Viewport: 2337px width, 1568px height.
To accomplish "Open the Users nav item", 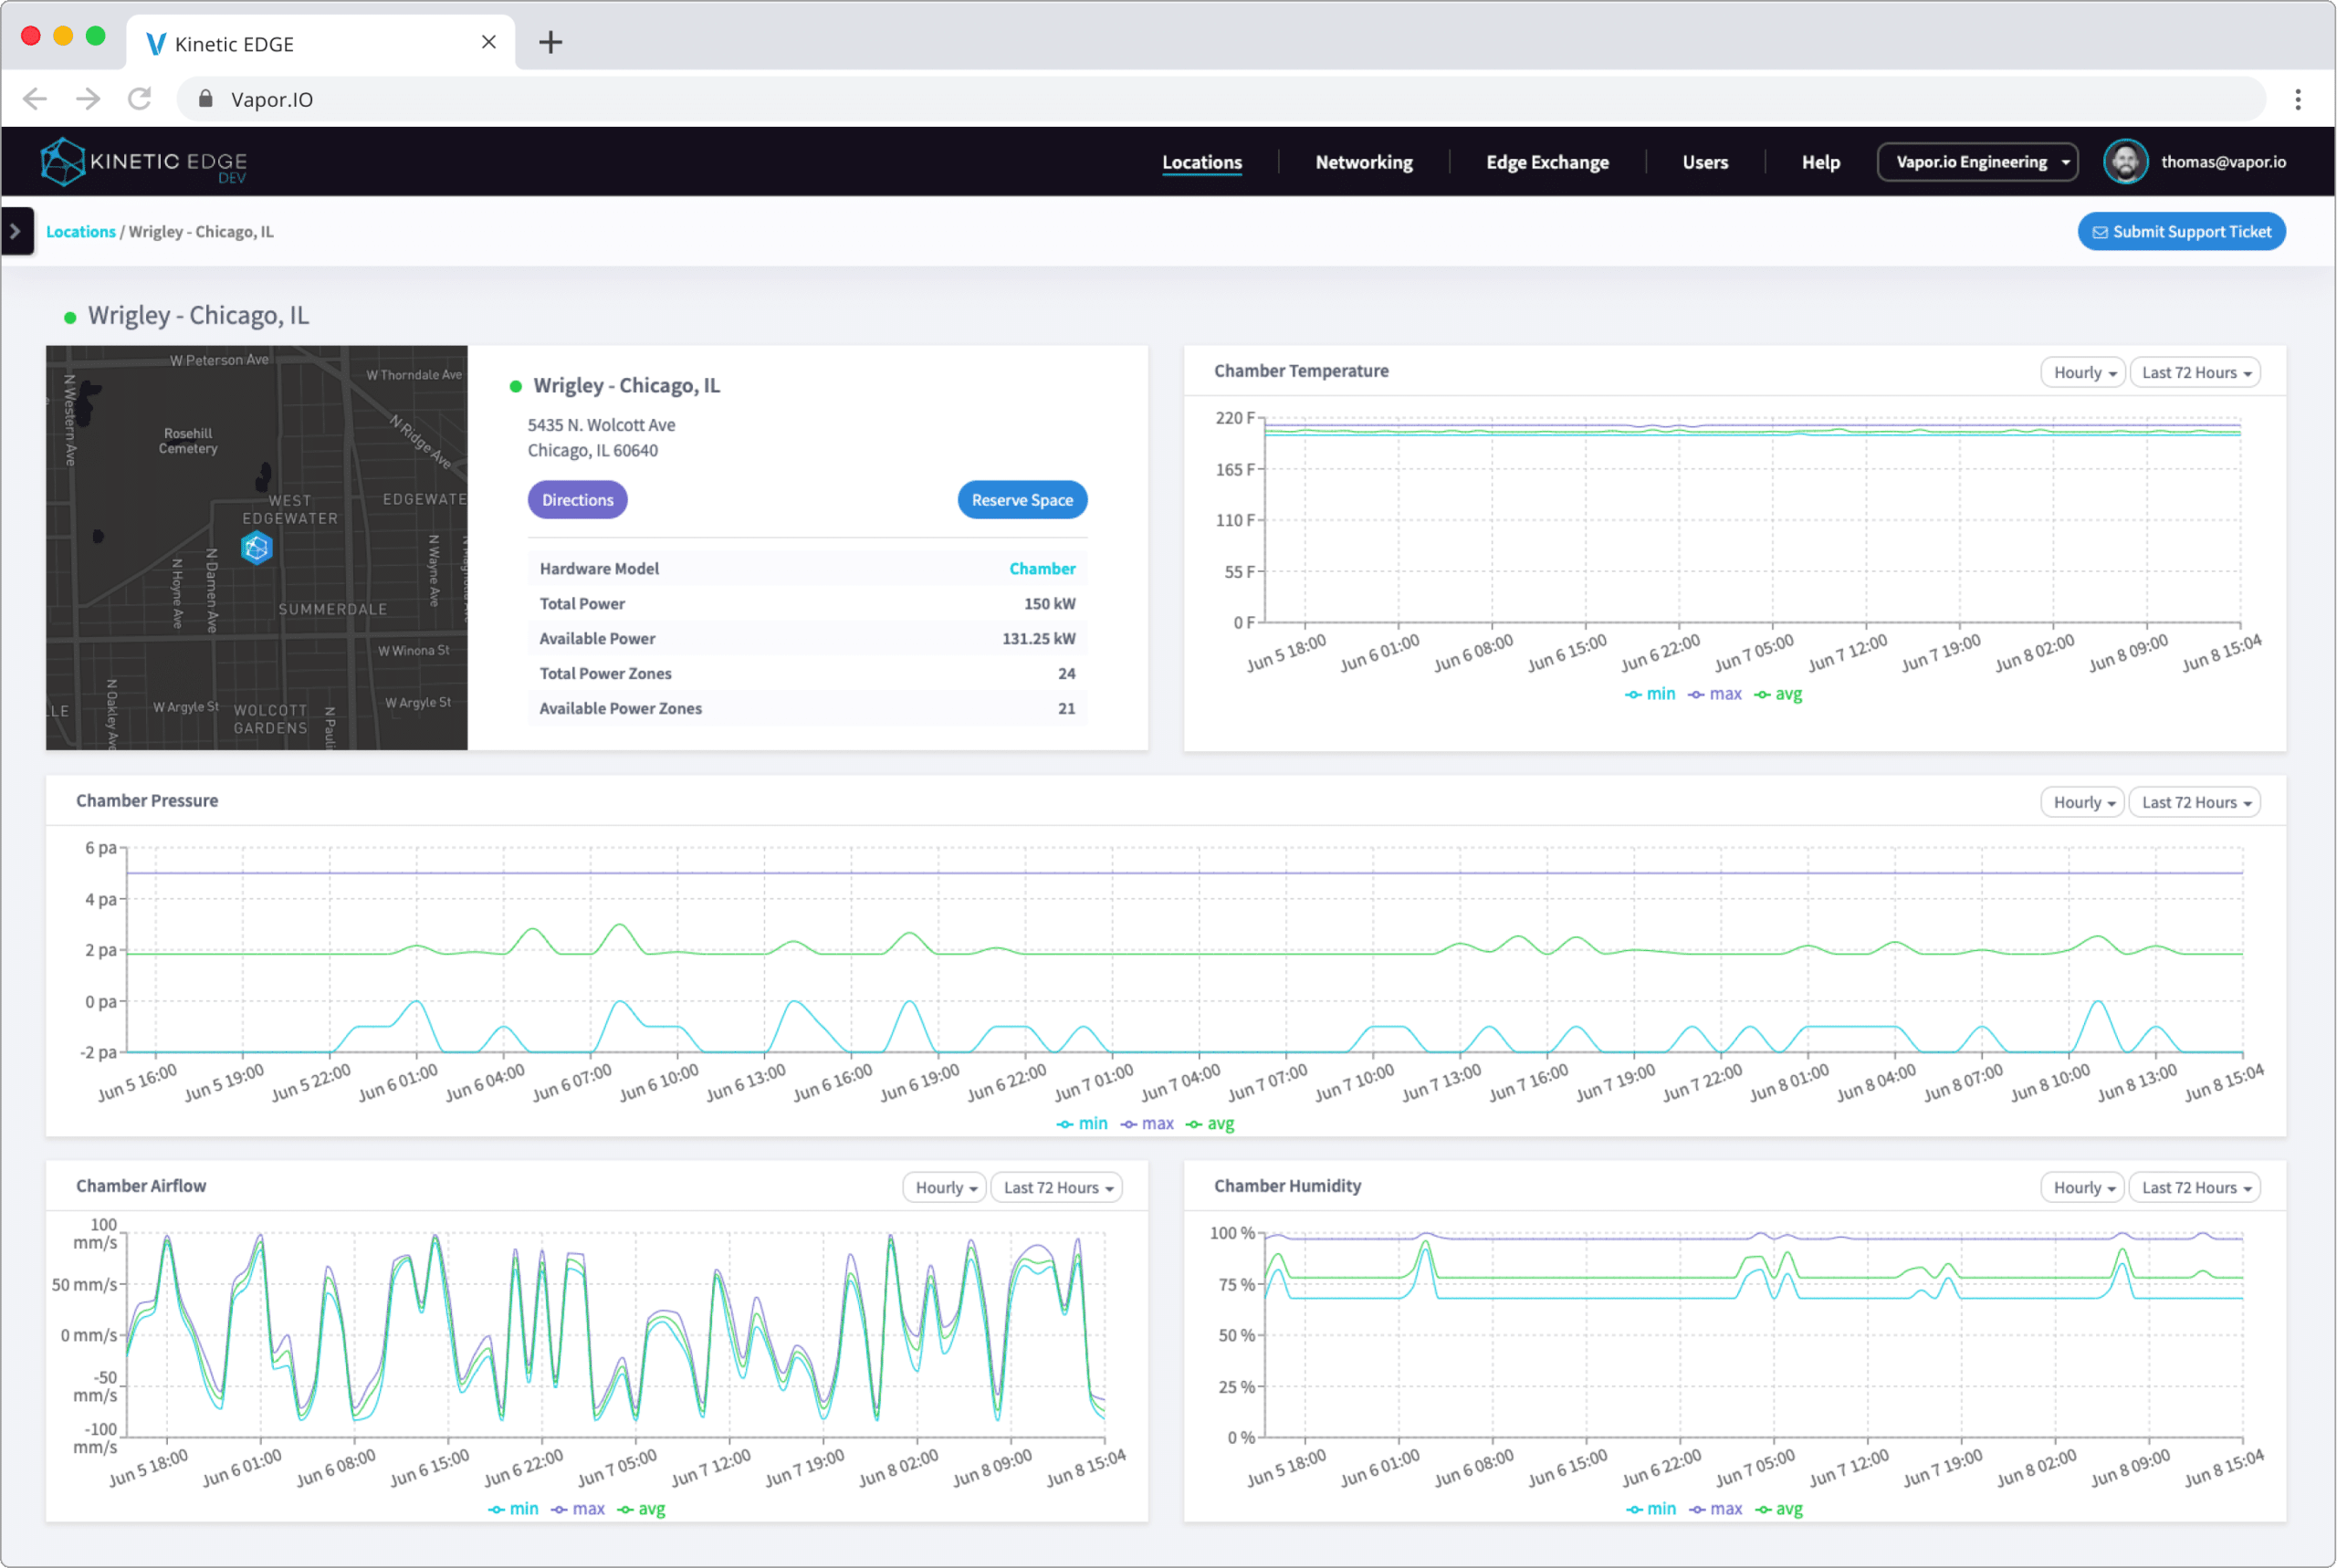I will click(x=1705, y=162).
